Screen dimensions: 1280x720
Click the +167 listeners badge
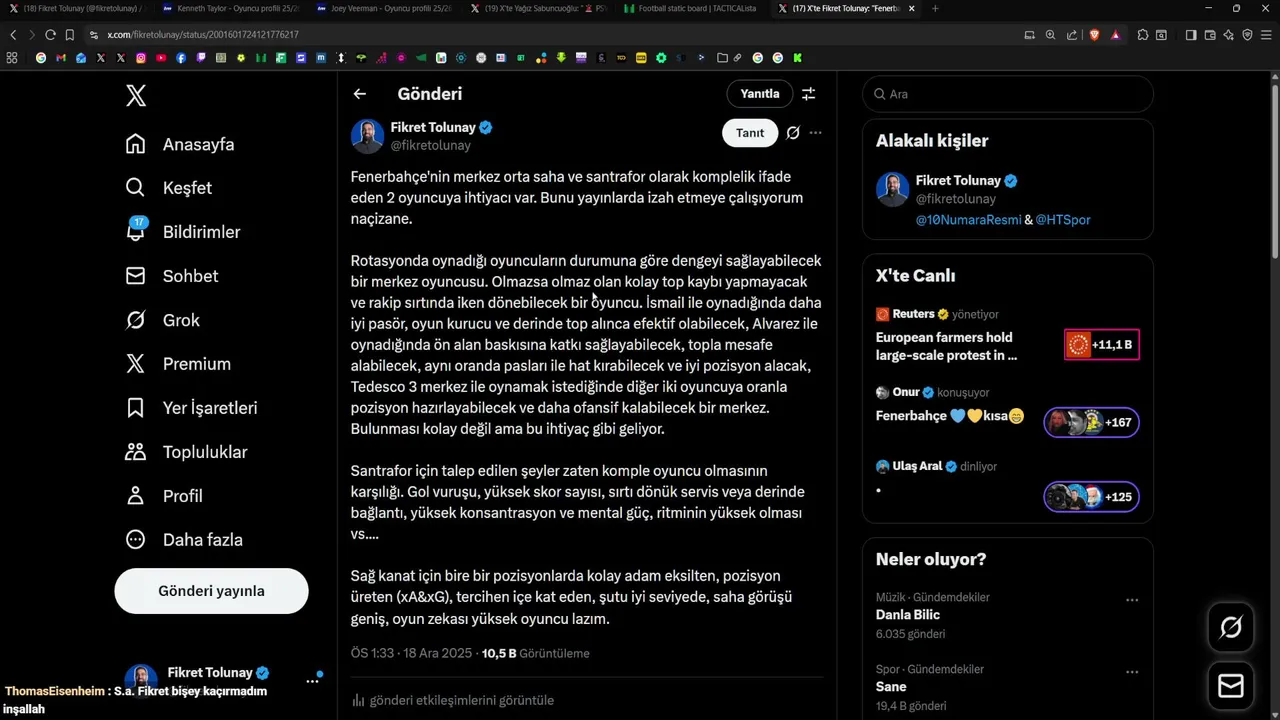pos(1091,422)
